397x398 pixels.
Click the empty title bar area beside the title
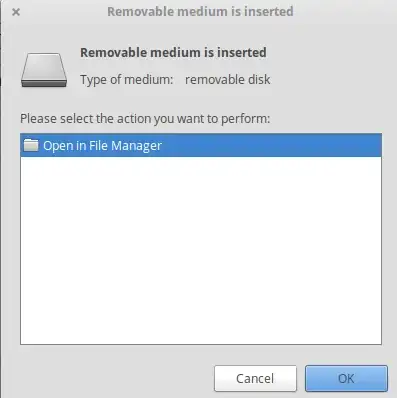343,12
